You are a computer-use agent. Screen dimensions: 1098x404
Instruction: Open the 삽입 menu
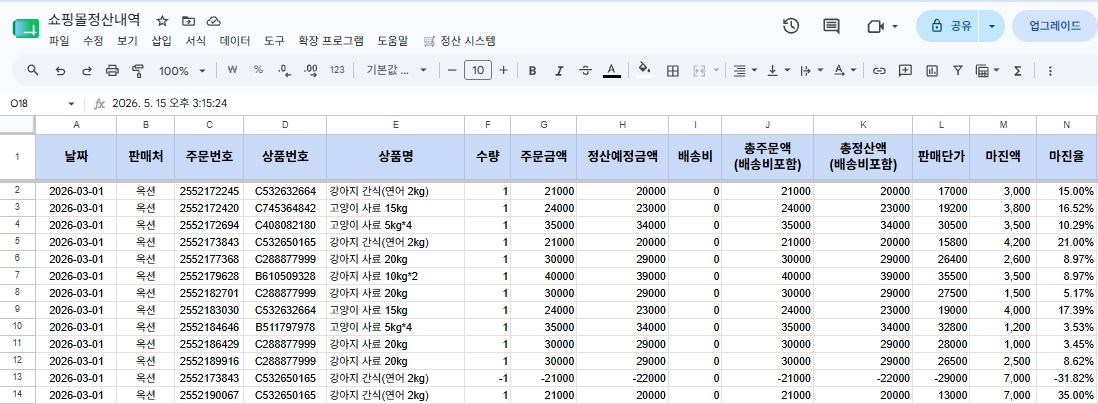[x=162, y=41]
